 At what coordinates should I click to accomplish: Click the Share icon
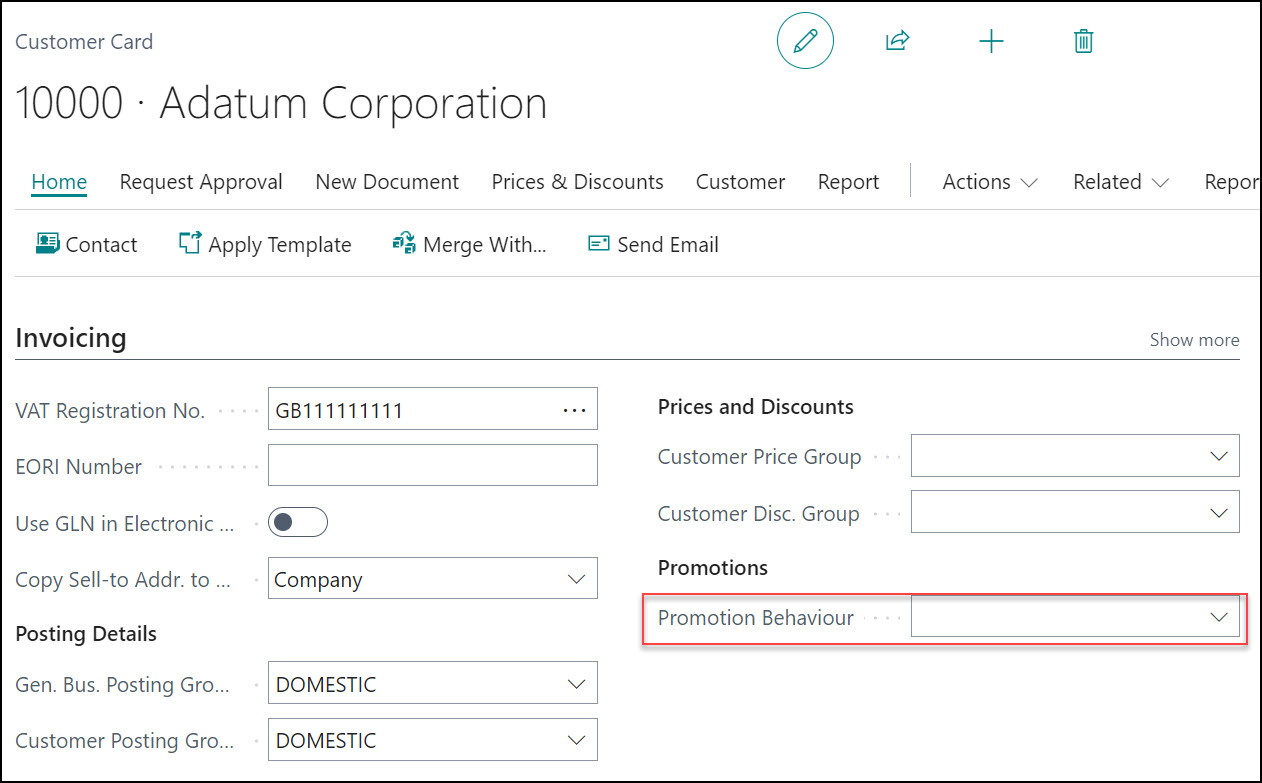pos(897,40)
